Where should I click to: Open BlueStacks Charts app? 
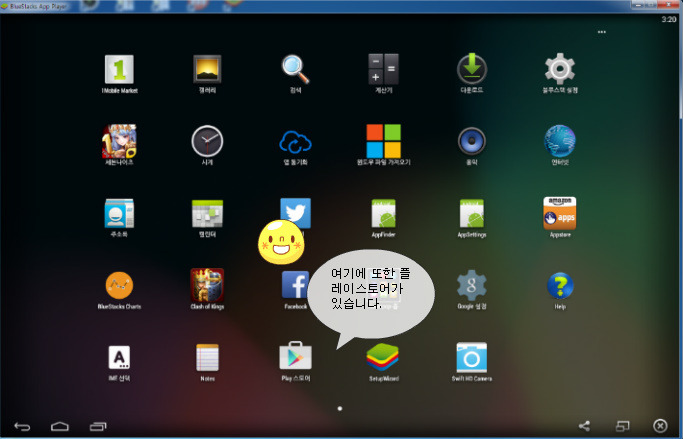(x=119, y=285)
